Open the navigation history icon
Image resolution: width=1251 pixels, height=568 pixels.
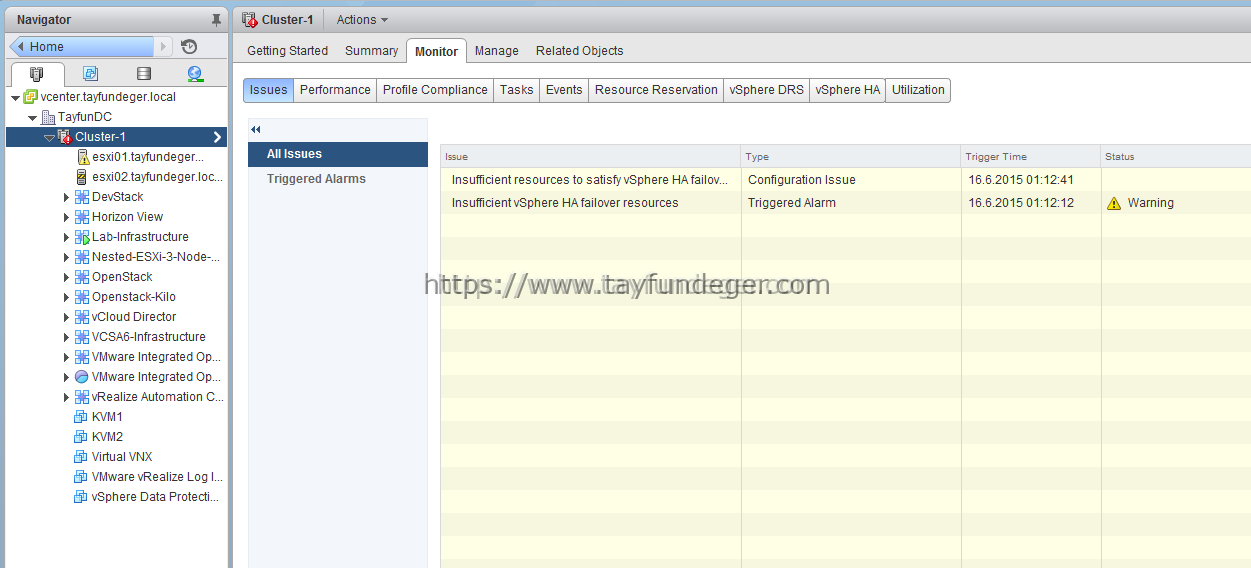(x=189, y=47)
